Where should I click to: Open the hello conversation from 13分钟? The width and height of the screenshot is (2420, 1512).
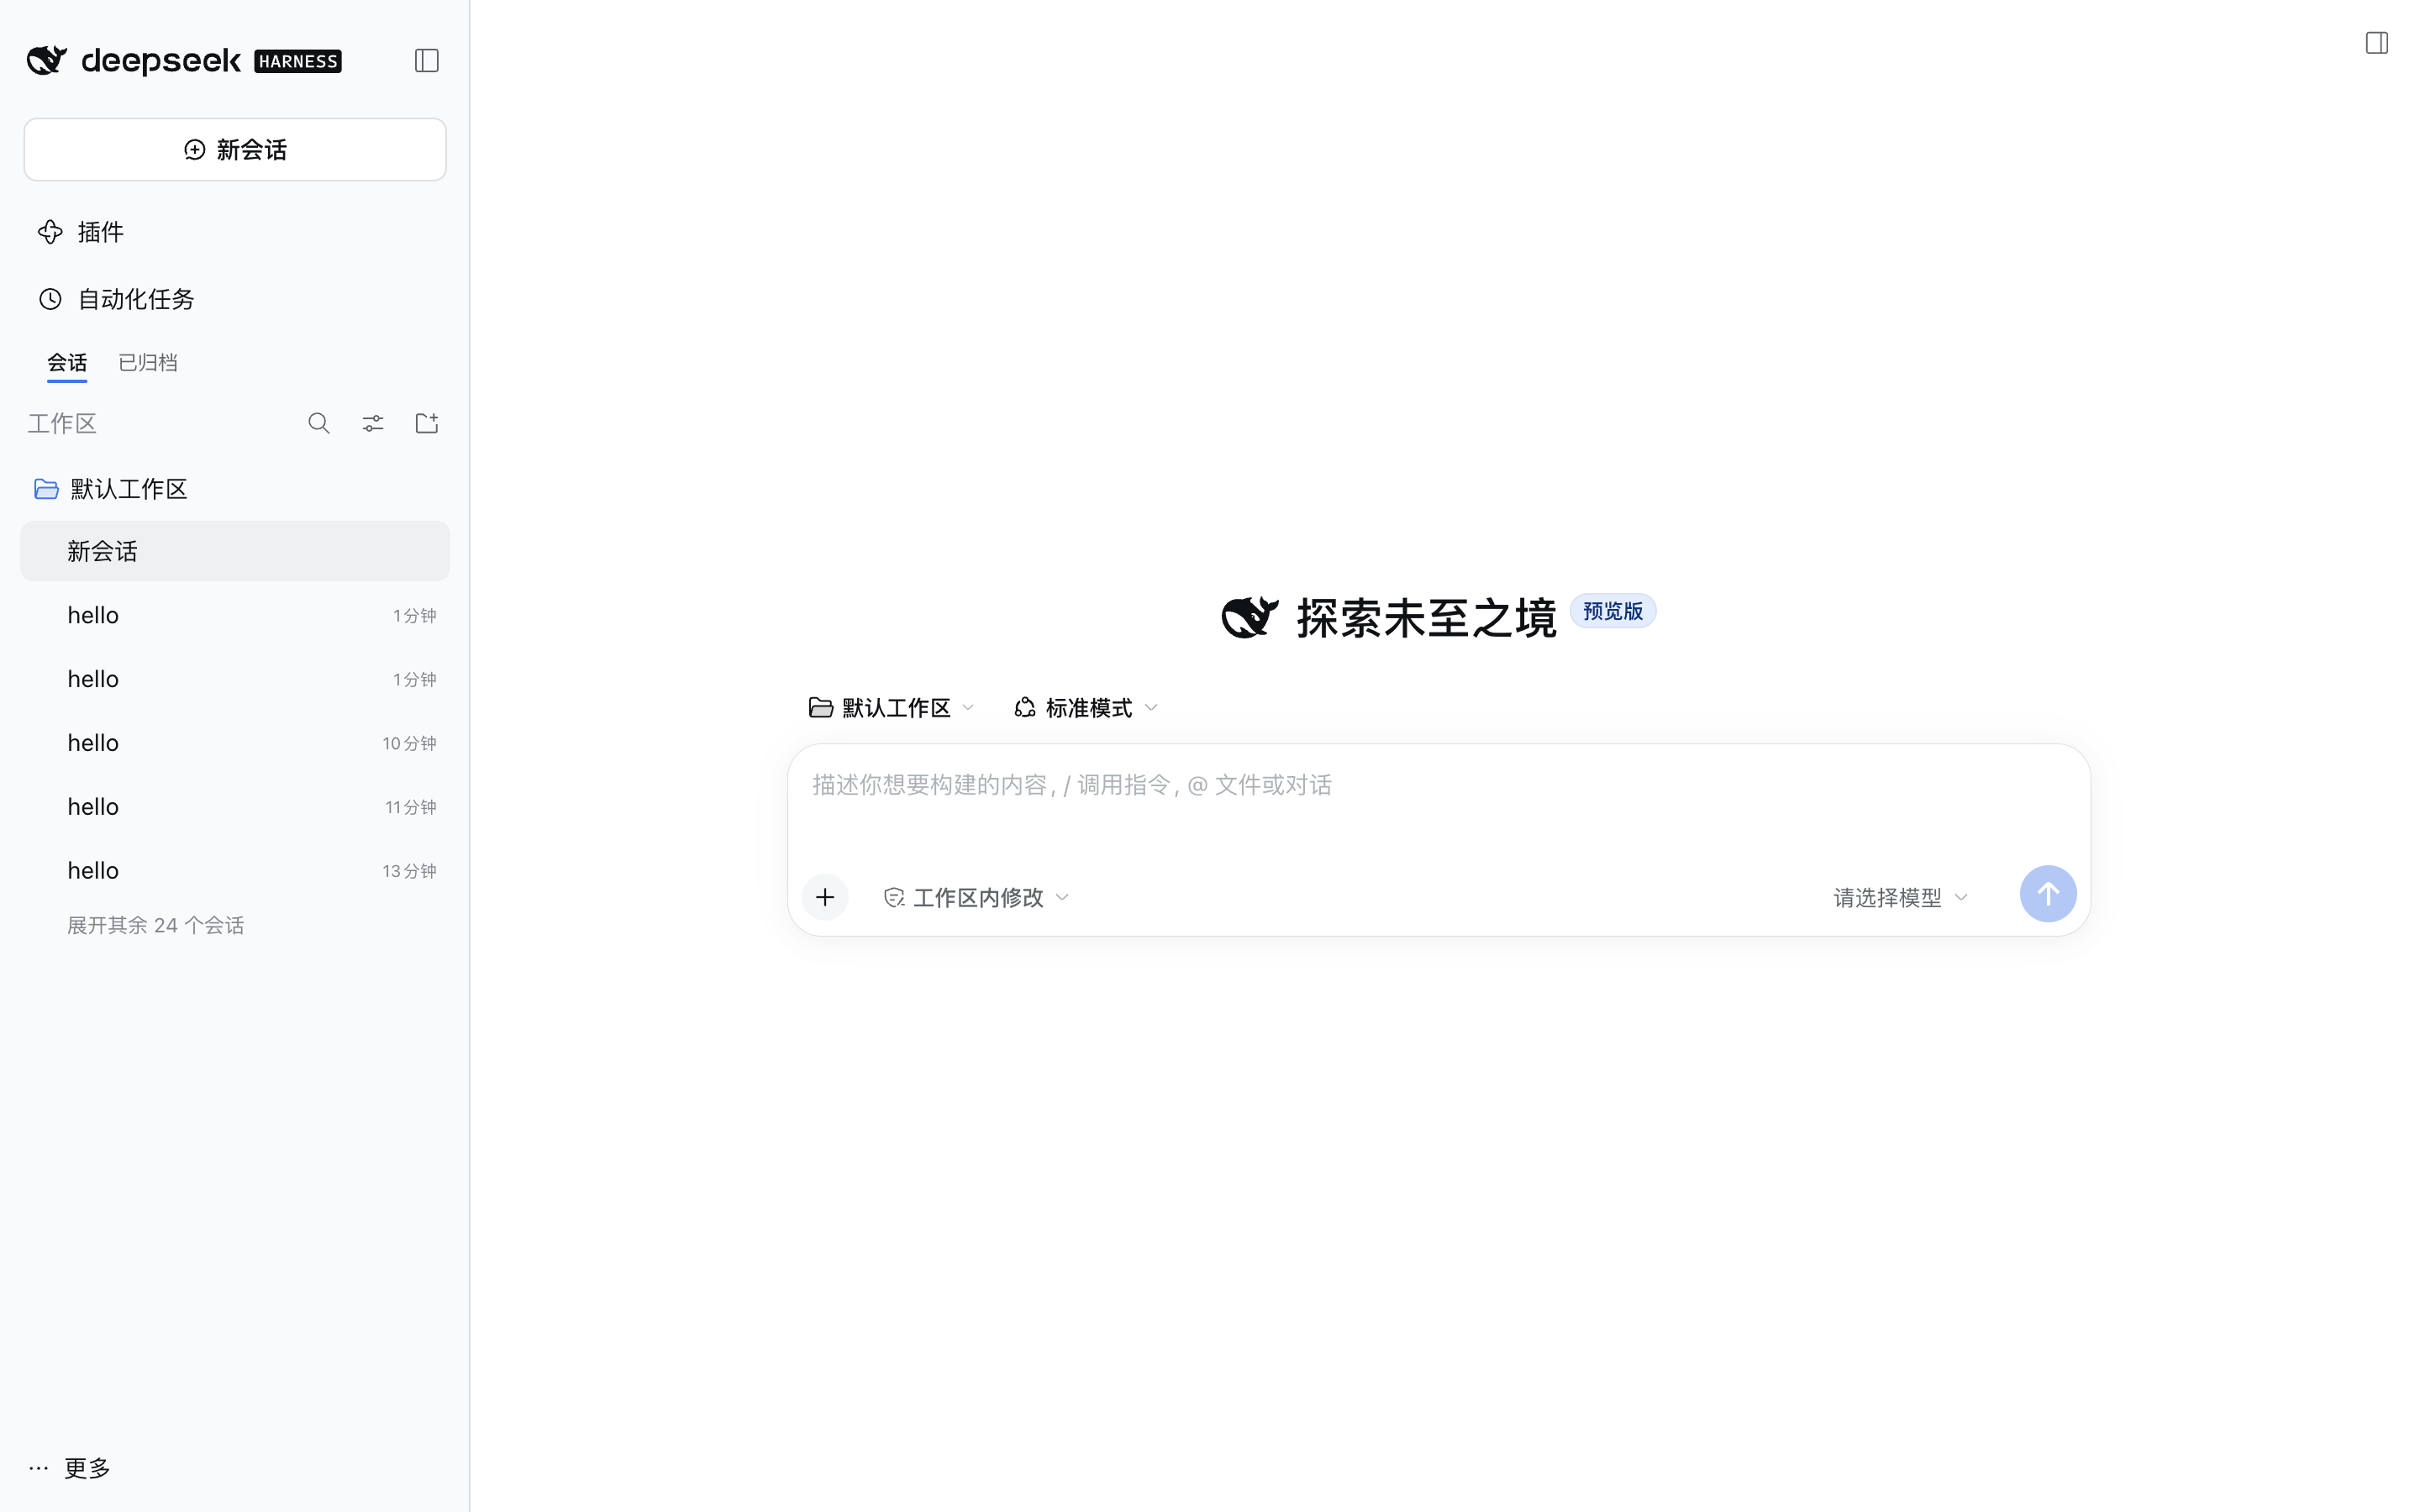pyautogui.click(x=235, y=871)
